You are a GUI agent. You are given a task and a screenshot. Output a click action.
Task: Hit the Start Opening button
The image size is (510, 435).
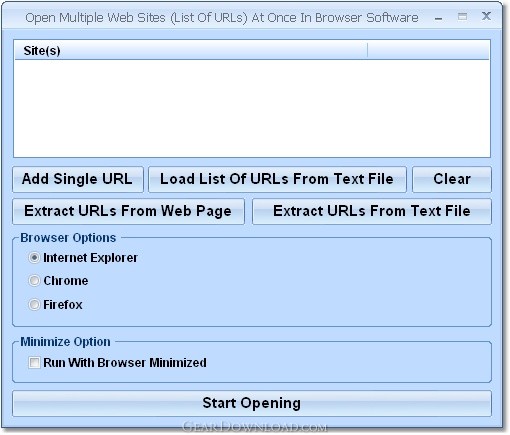[252, 403]
